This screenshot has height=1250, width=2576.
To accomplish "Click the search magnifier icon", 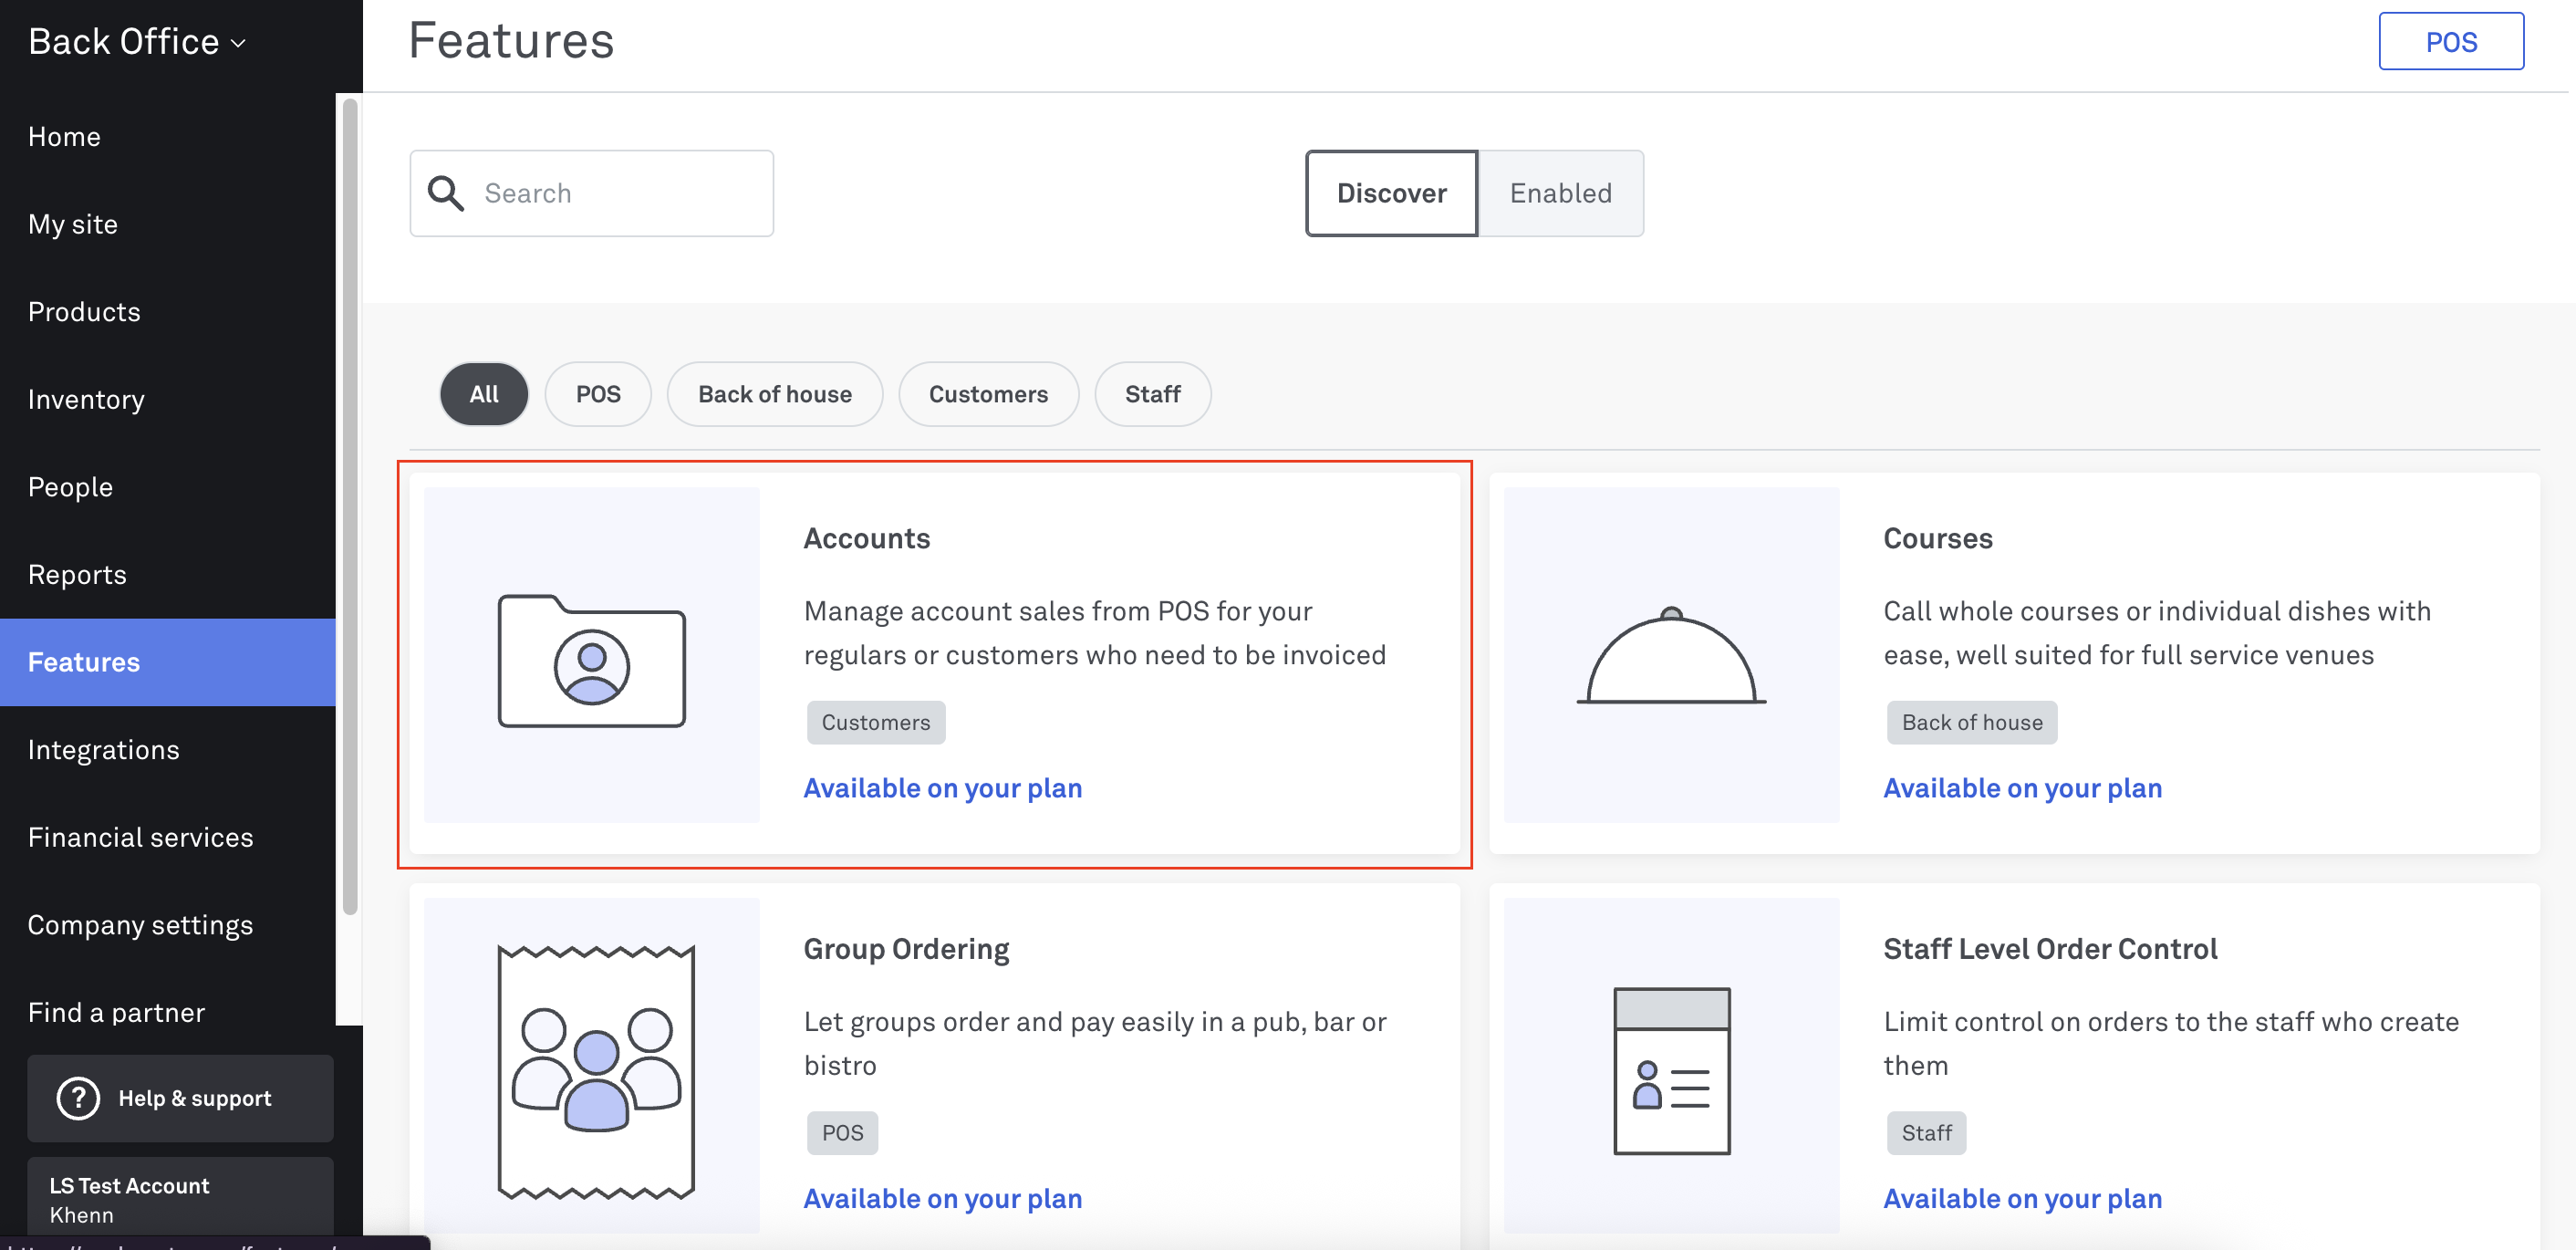I will pos(446,193).
